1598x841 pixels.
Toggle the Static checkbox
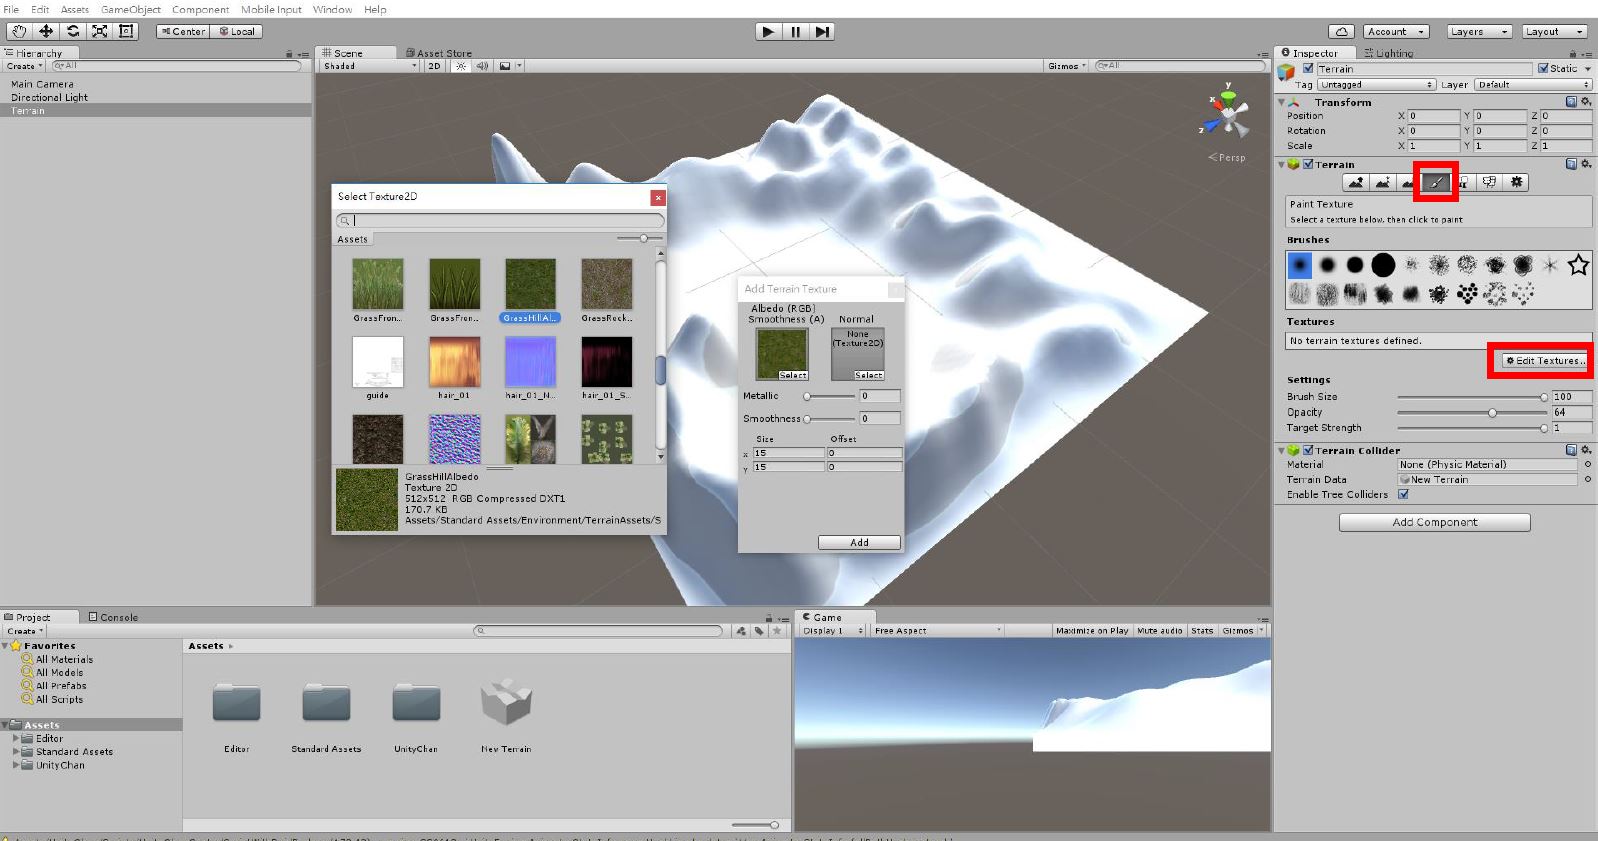tap(1543, 69)
